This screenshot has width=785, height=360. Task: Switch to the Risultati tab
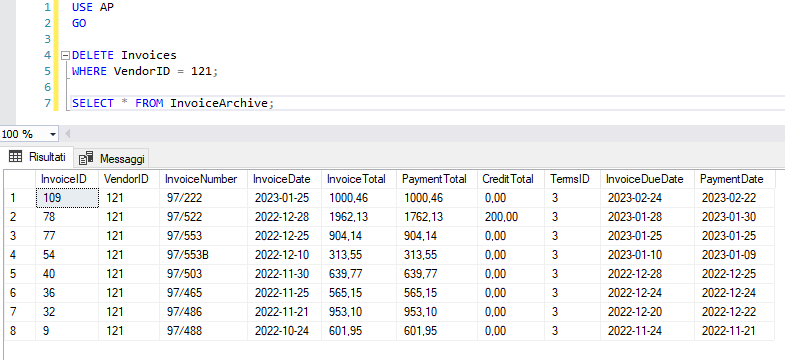coord(38,157)
